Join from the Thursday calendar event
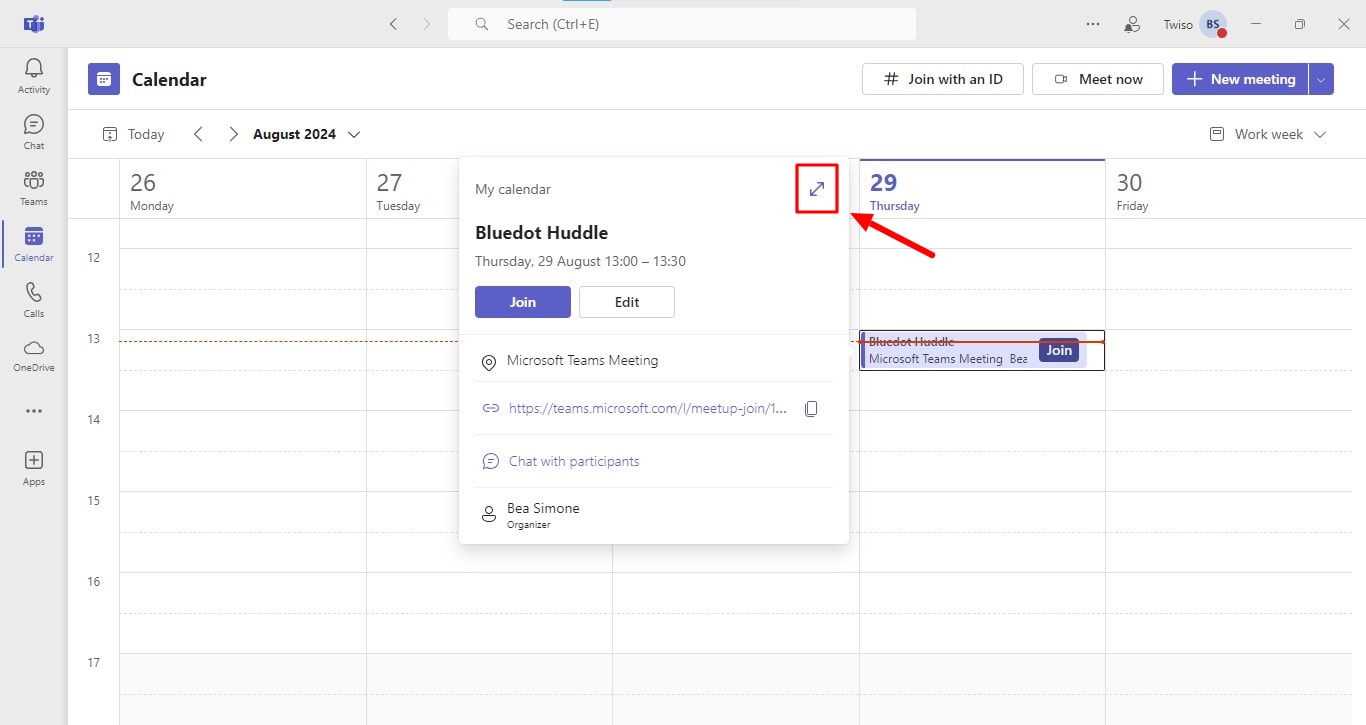The image size is (1366, 725). click(1059, 350)
